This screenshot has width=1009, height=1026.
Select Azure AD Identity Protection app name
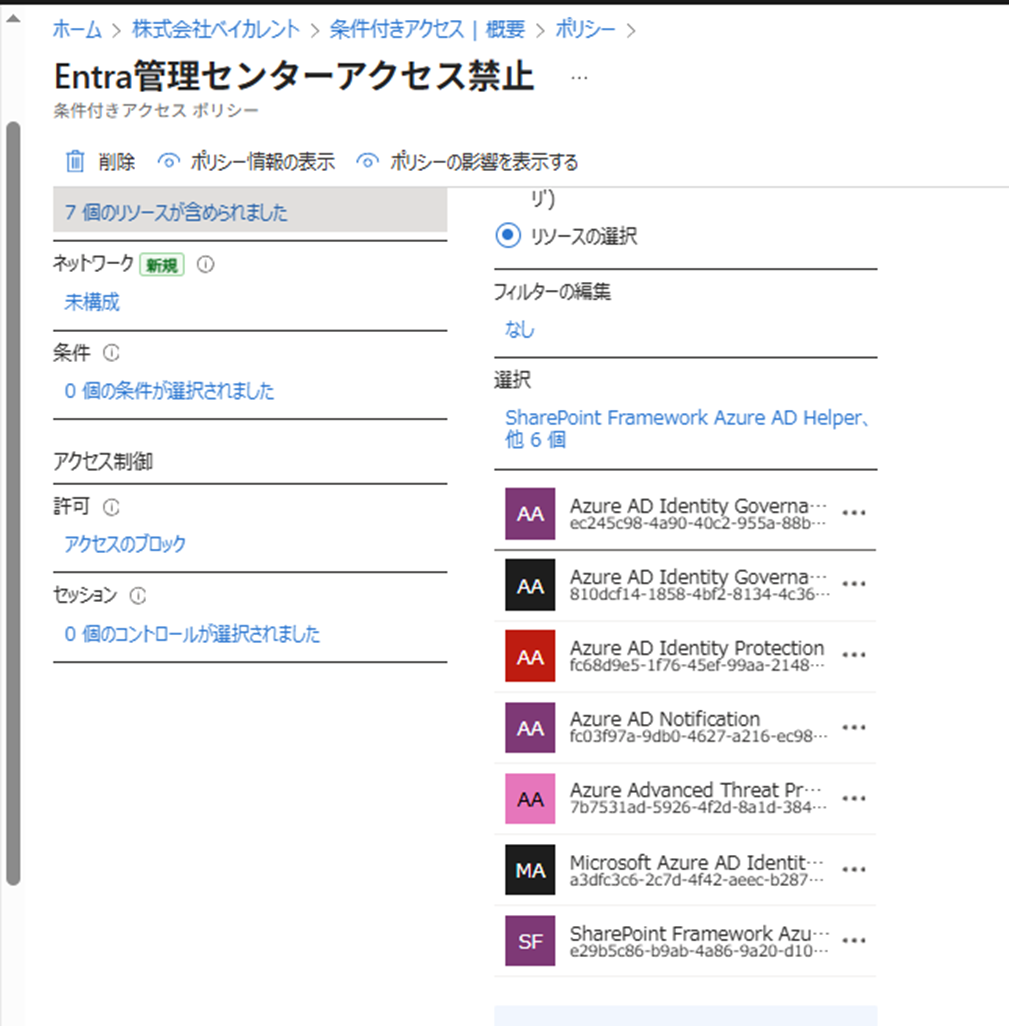697,648
